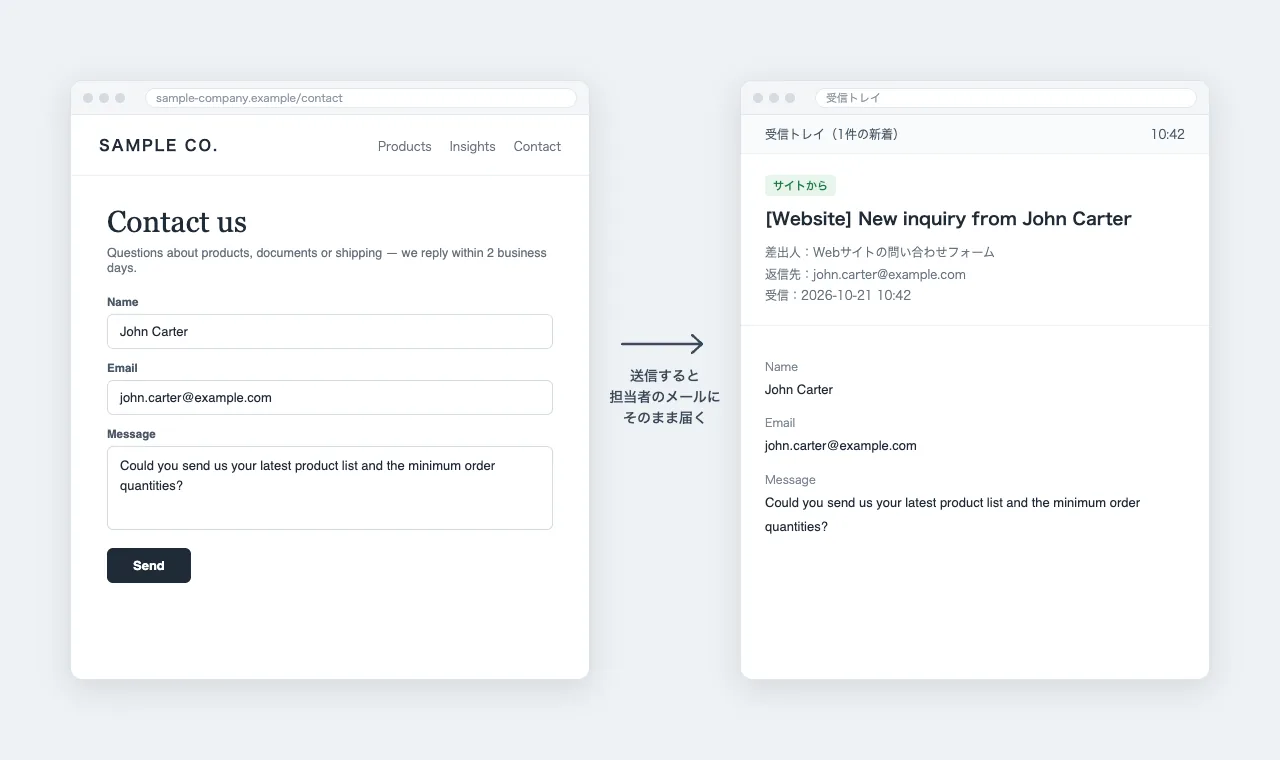
Task: Select john.carter@example.com in the email body
Action: (x=841, y=446)
